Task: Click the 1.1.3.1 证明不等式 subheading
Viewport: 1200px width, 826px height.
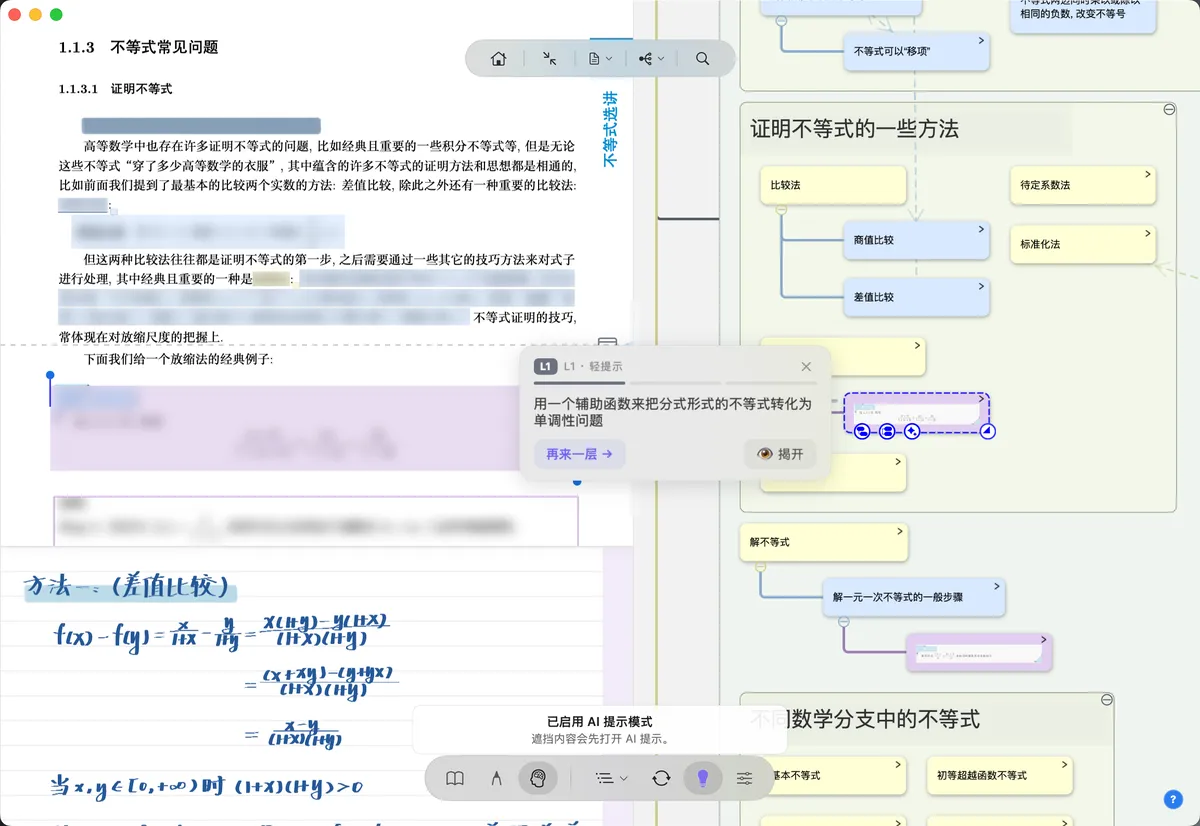Action: (x=115, y=89)
